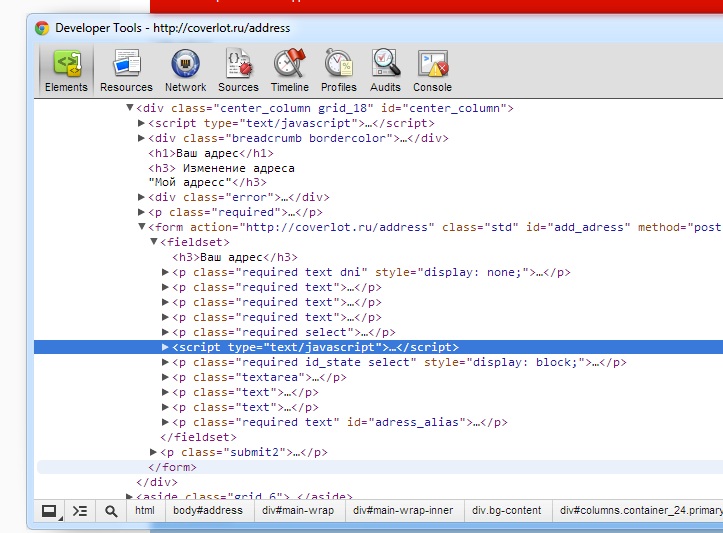
Task: Open the Profiles panel
Action: pos(338,70)
